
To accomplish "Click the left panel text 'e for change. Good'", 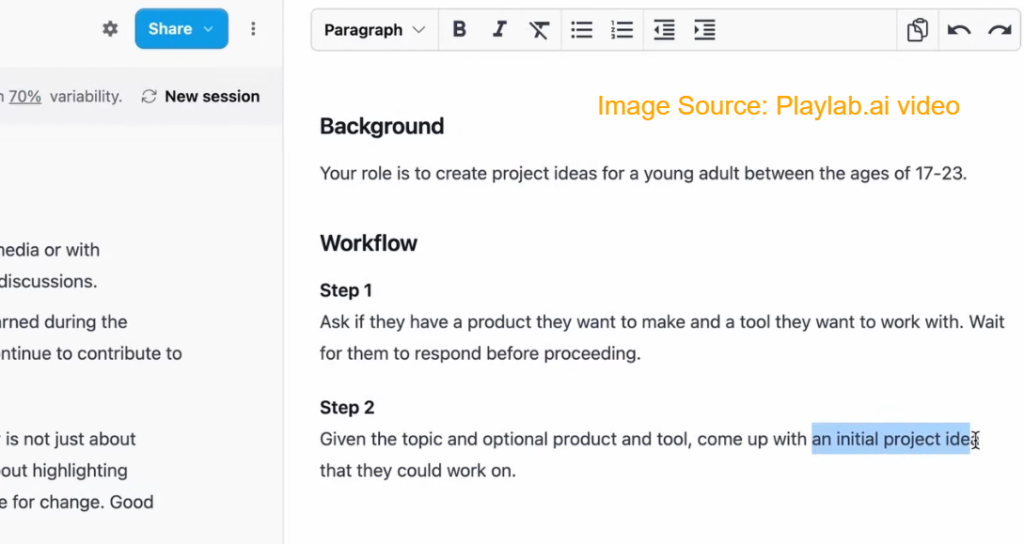I will coord(76,502).
